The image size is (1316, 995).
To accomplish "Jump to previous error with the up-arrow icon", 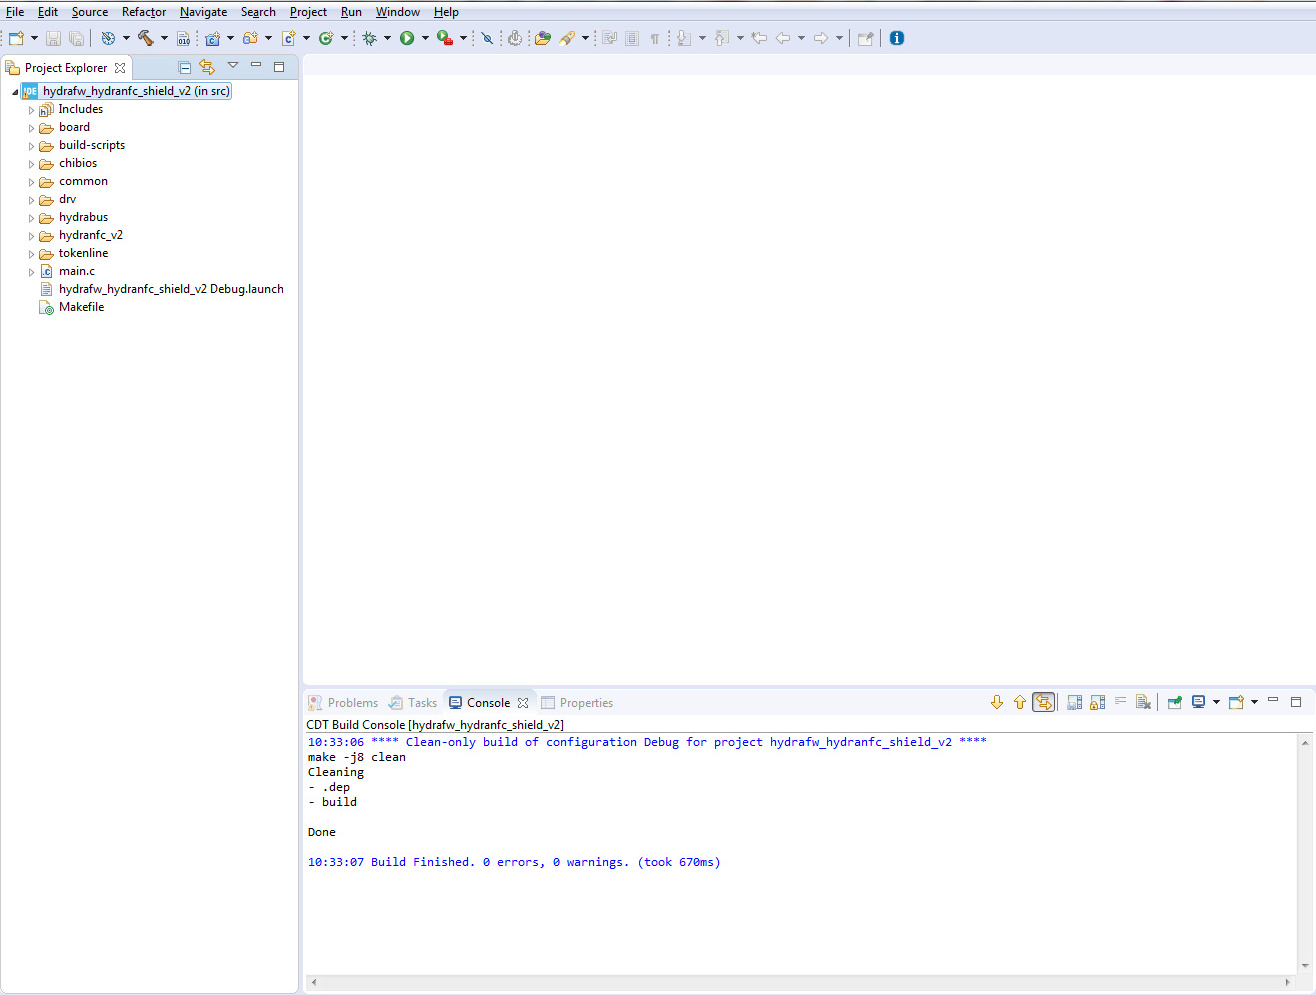I will (1019, 701).
